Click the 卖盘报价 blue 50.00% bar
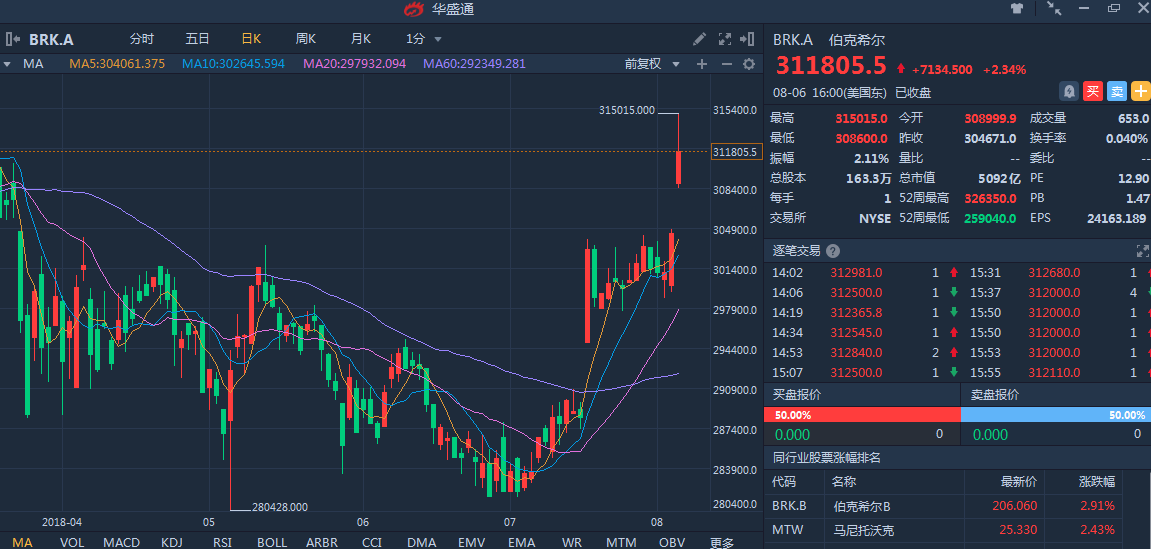The width and height of the screenshot is (1151, 549). tap(1056, 415)
